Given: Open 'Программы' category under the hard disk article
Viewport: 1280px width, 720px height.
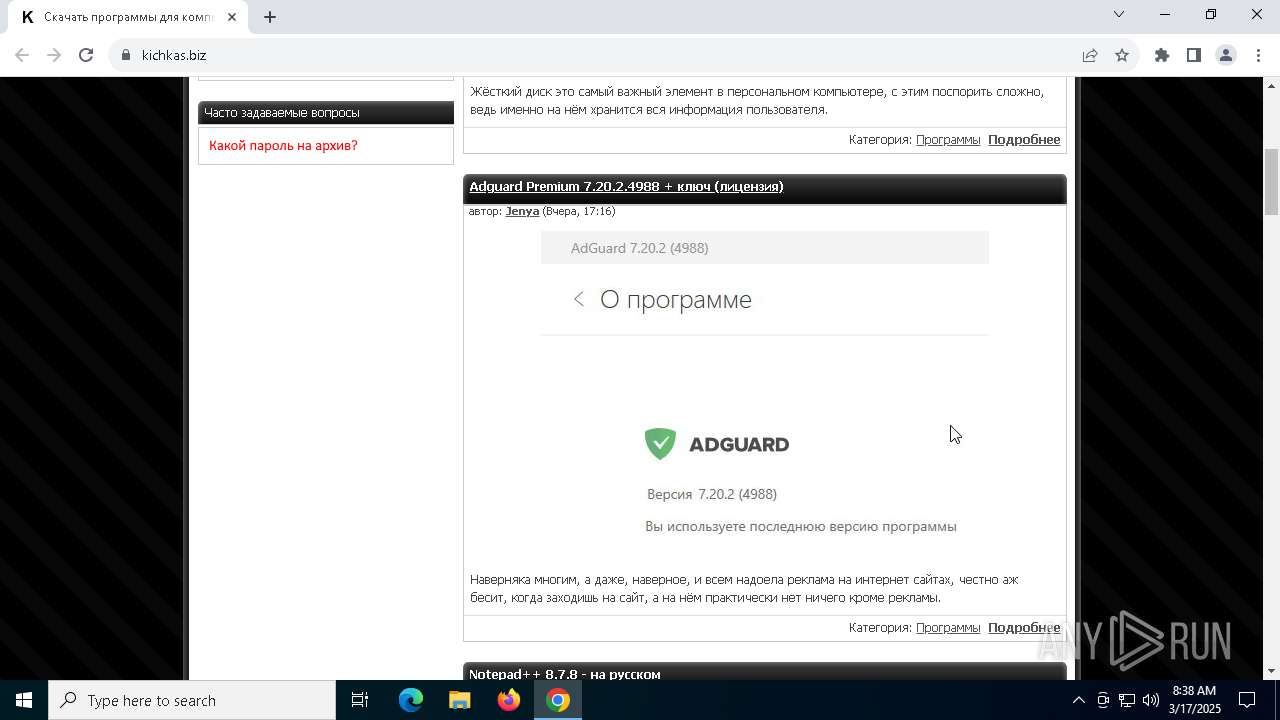Looking at the screenshot, I should (x=948, y=139).
